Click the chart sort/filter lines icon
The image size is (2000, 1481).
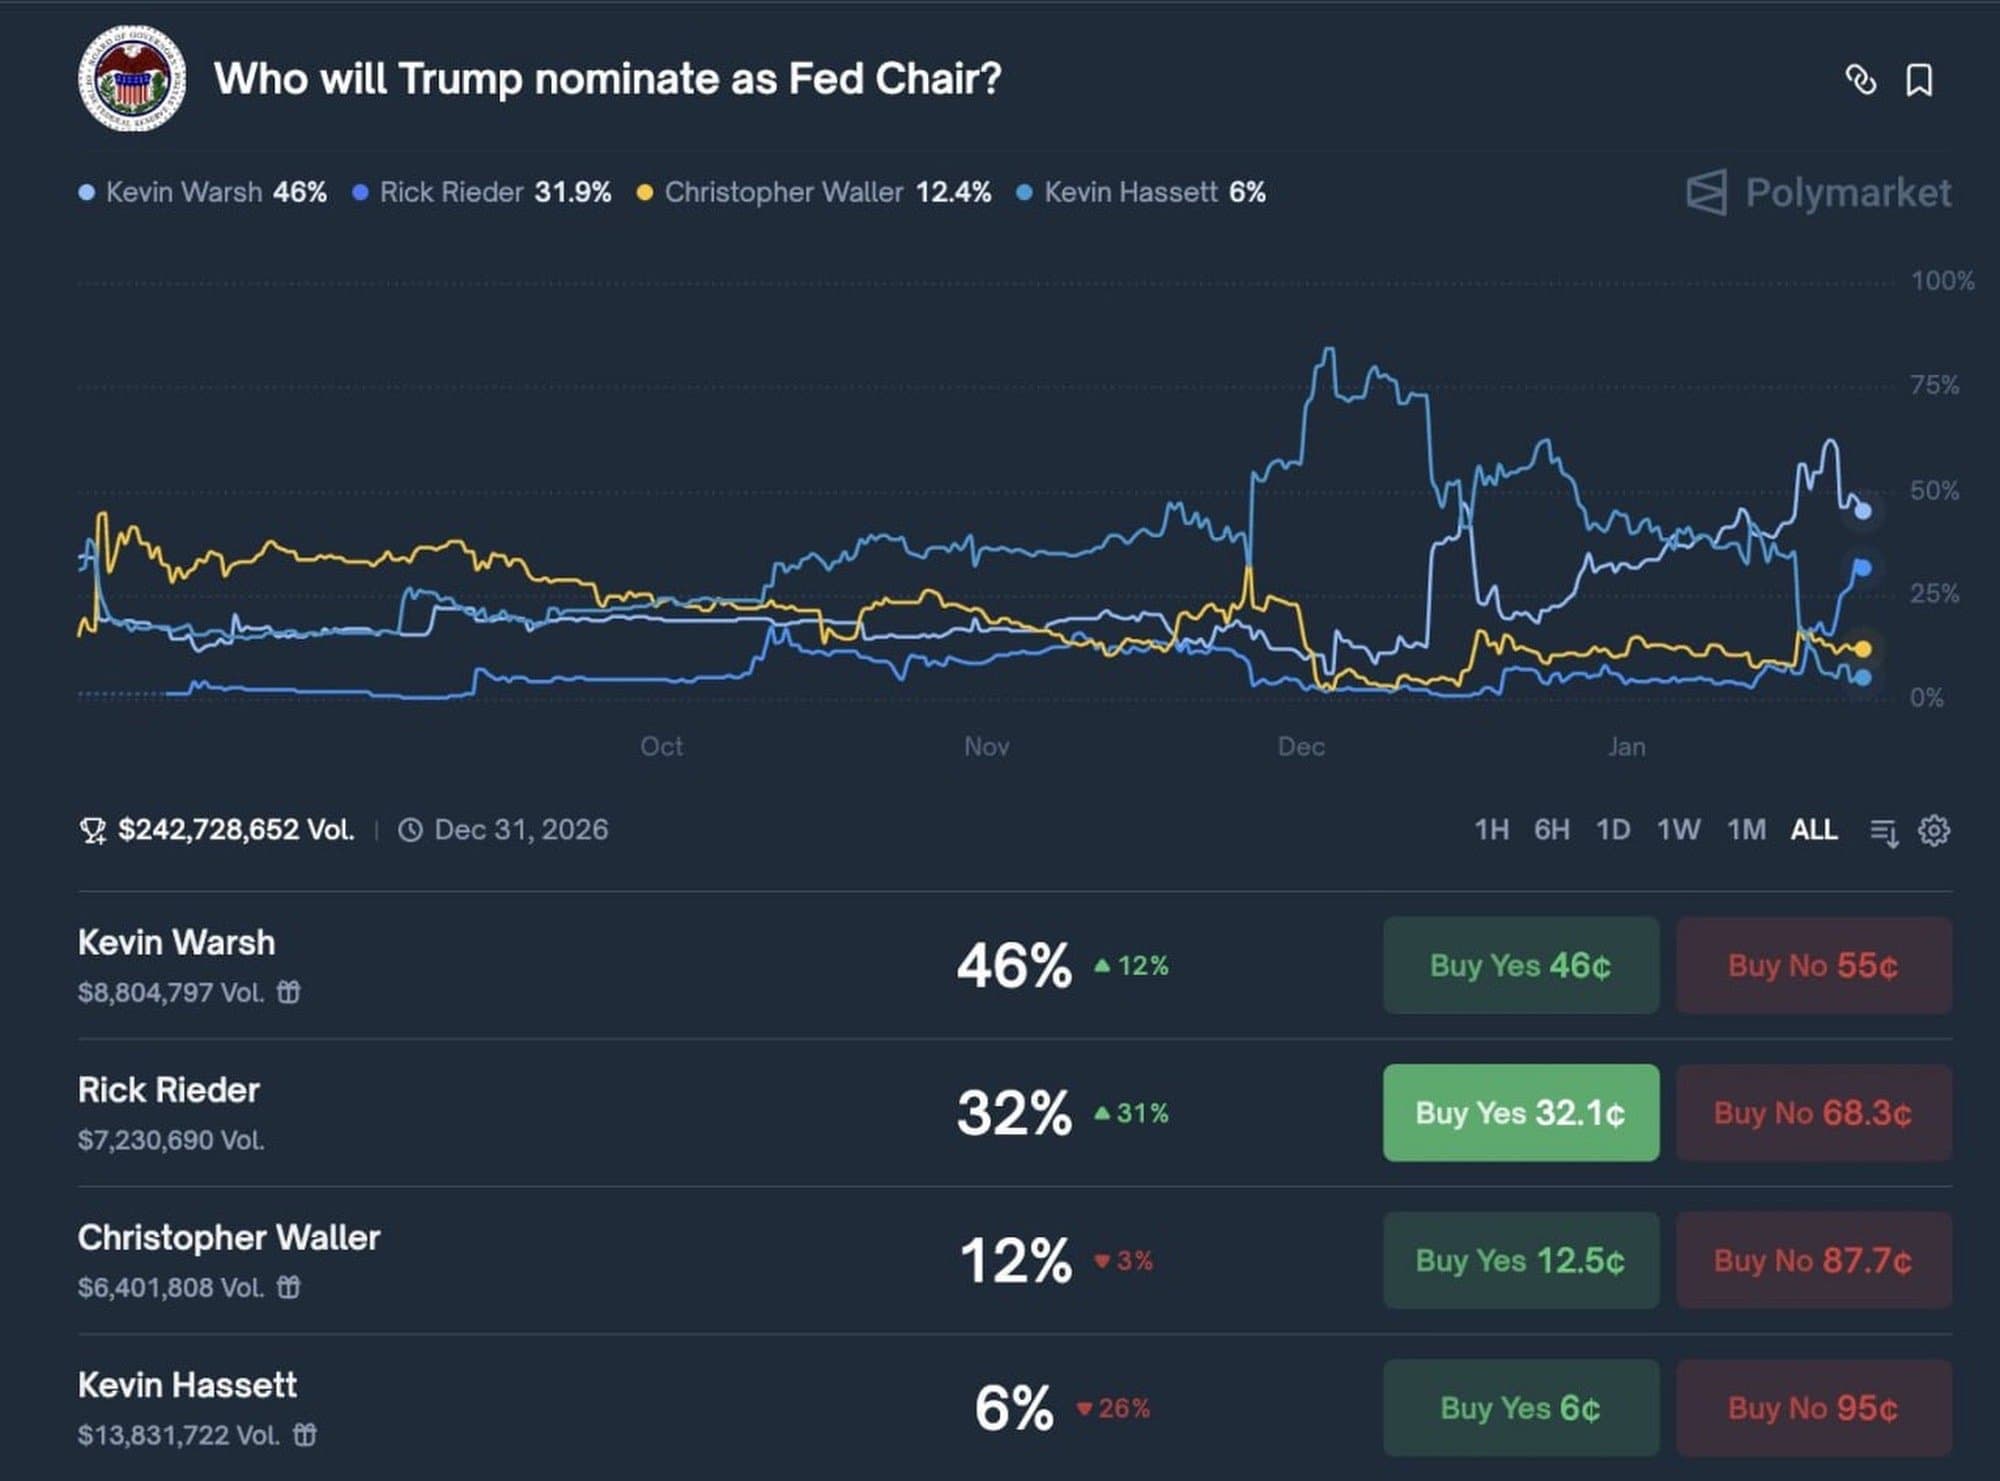coord(1883,831)
